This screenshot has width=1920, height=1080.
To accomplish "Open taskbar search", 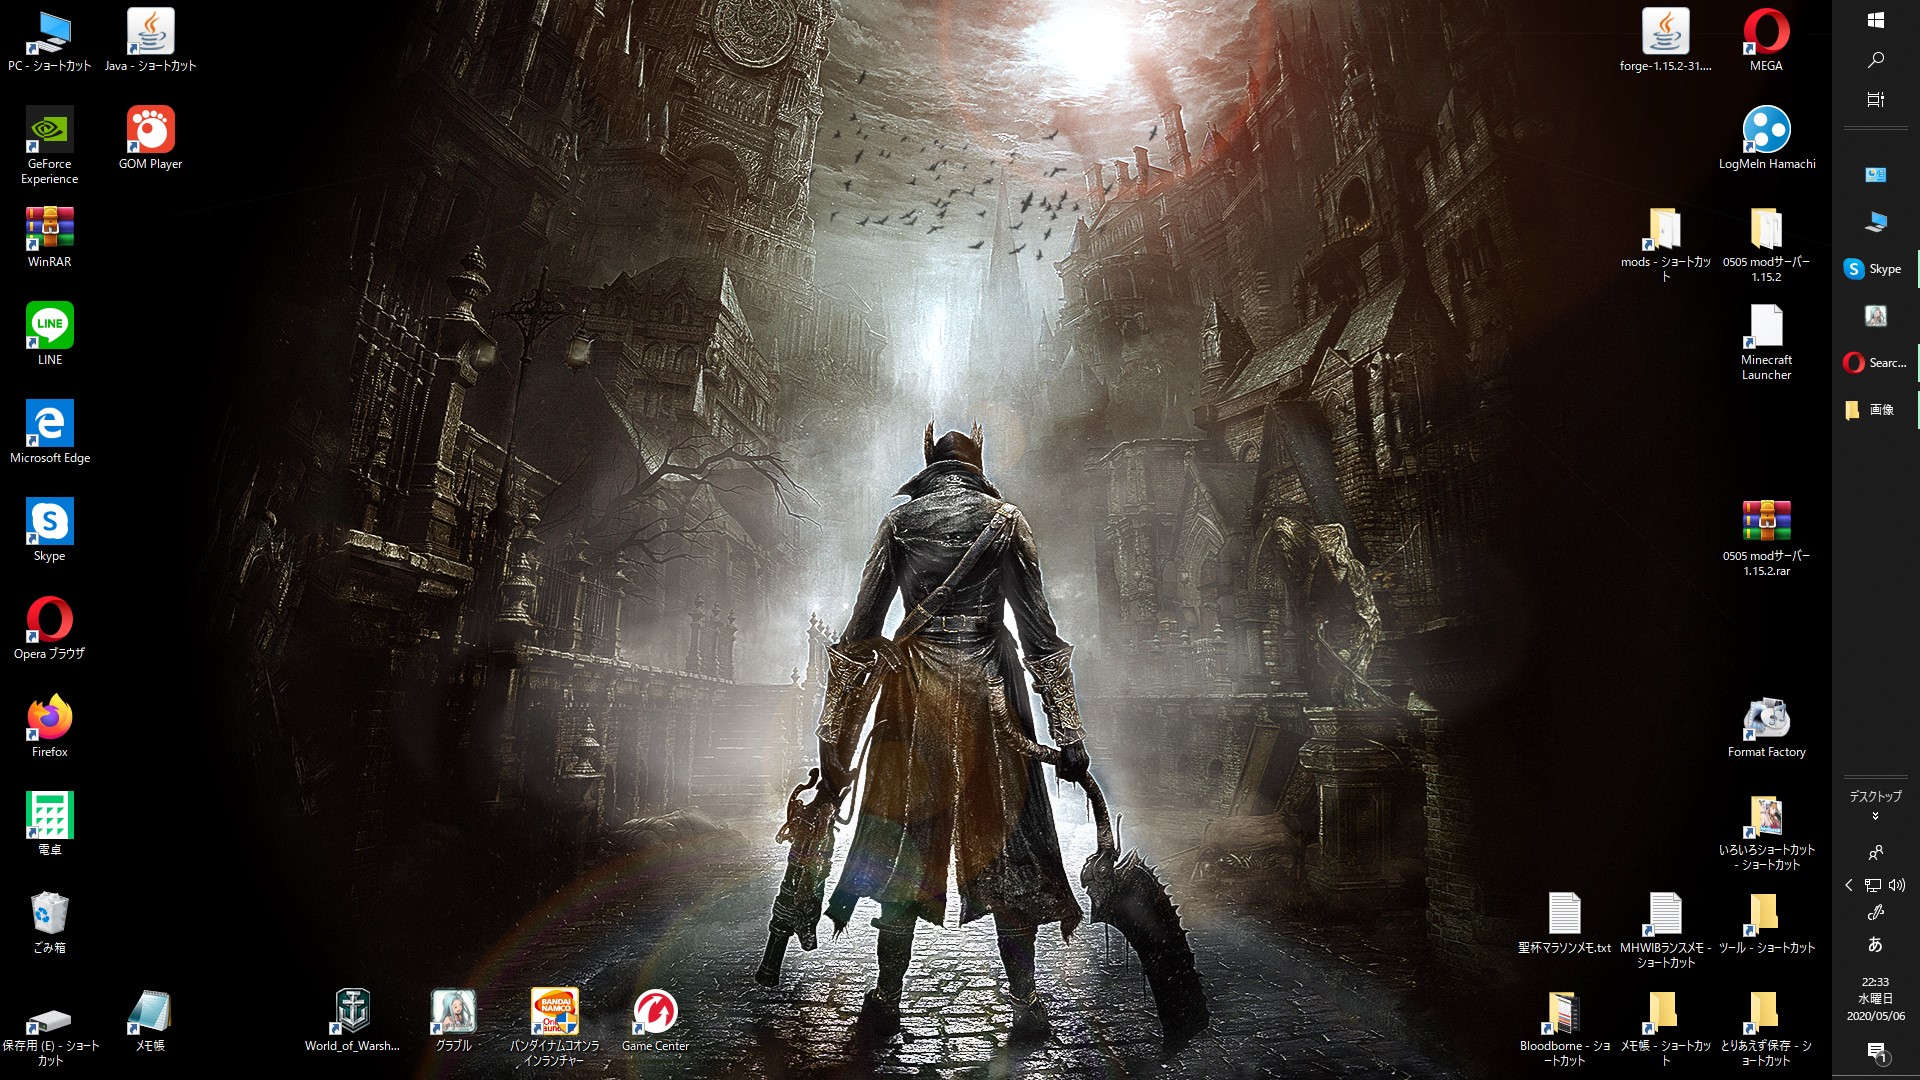I will [1876, 60].
